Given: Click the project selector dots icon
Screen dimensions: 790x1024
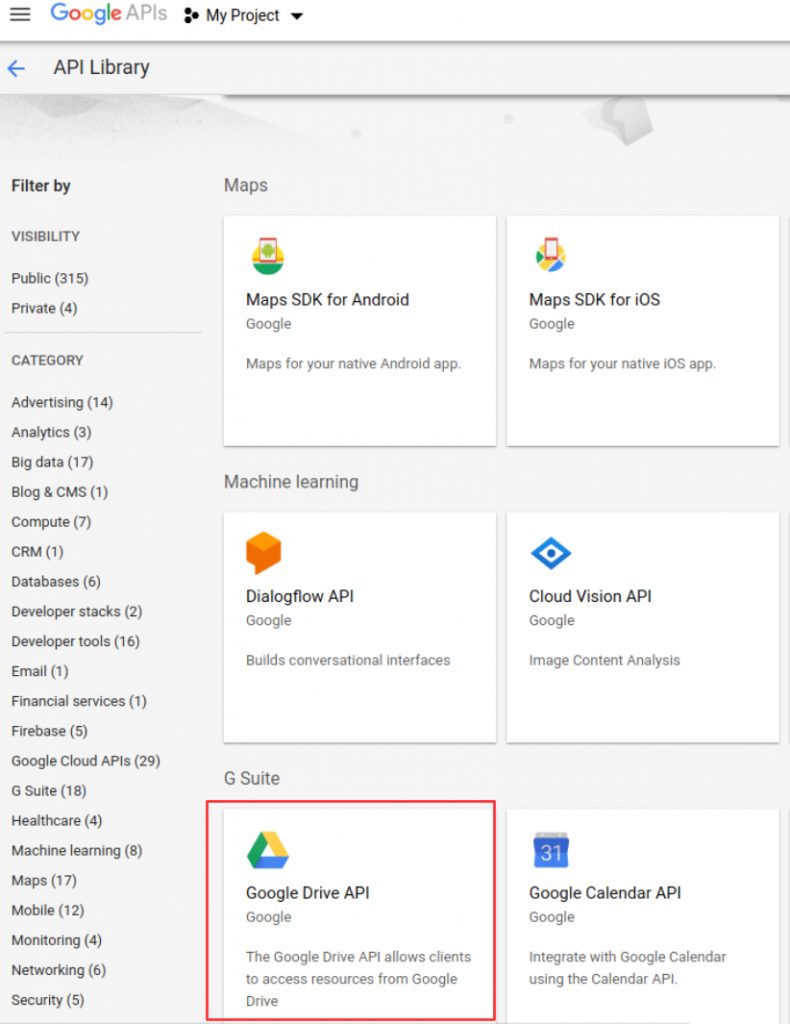Looking at the screenshot, I should coord(191,15).
